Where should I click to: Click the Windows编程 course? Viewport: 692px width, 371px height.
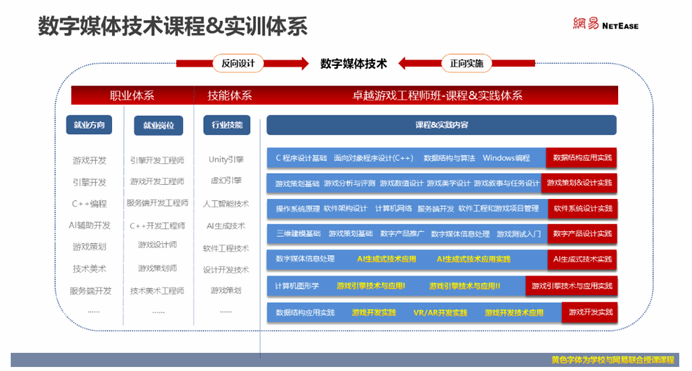[x=506, y=158]
